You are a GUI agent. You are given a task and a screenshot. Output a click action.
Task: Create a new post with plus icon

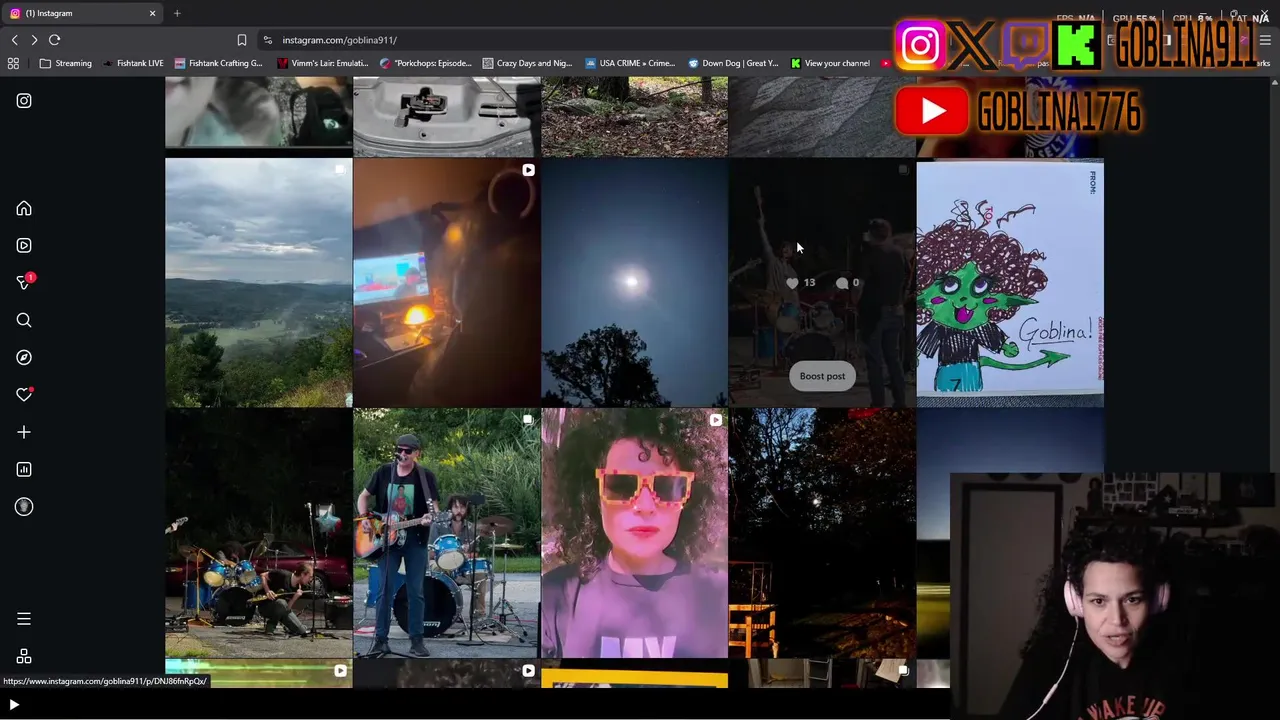[x=24, y=432]
